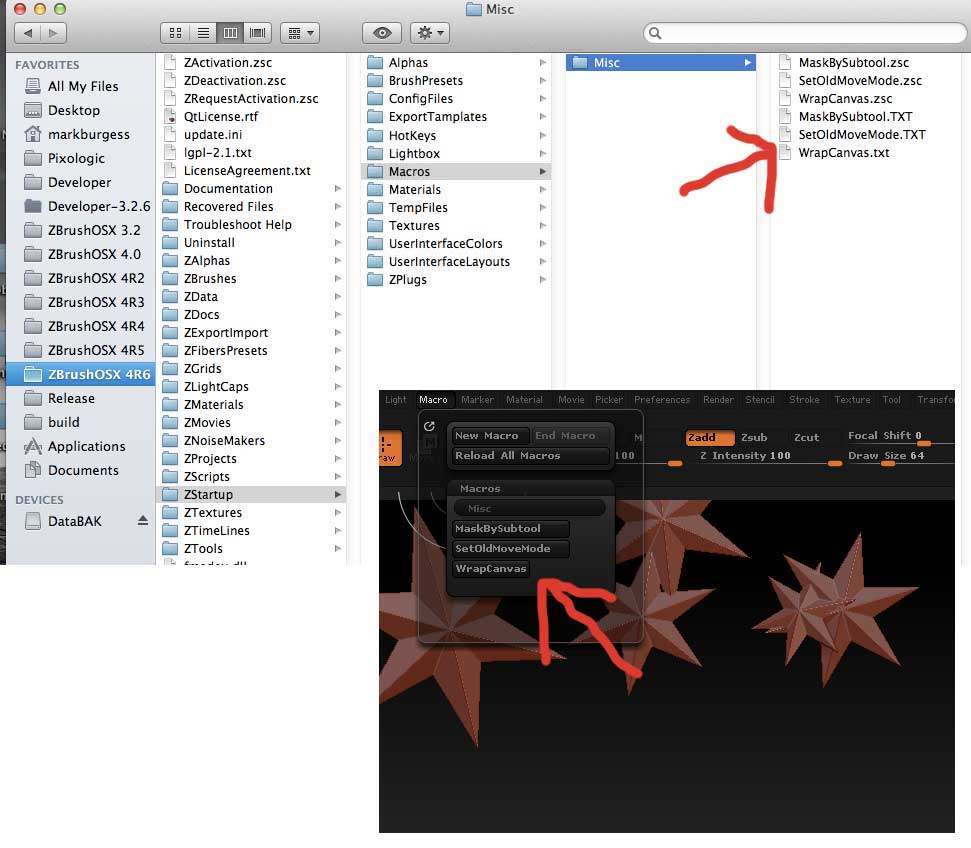The height and width of the screenshot is (848, 971).
Task: Expand the Alphas folder arrow
Action: point(542,63)
